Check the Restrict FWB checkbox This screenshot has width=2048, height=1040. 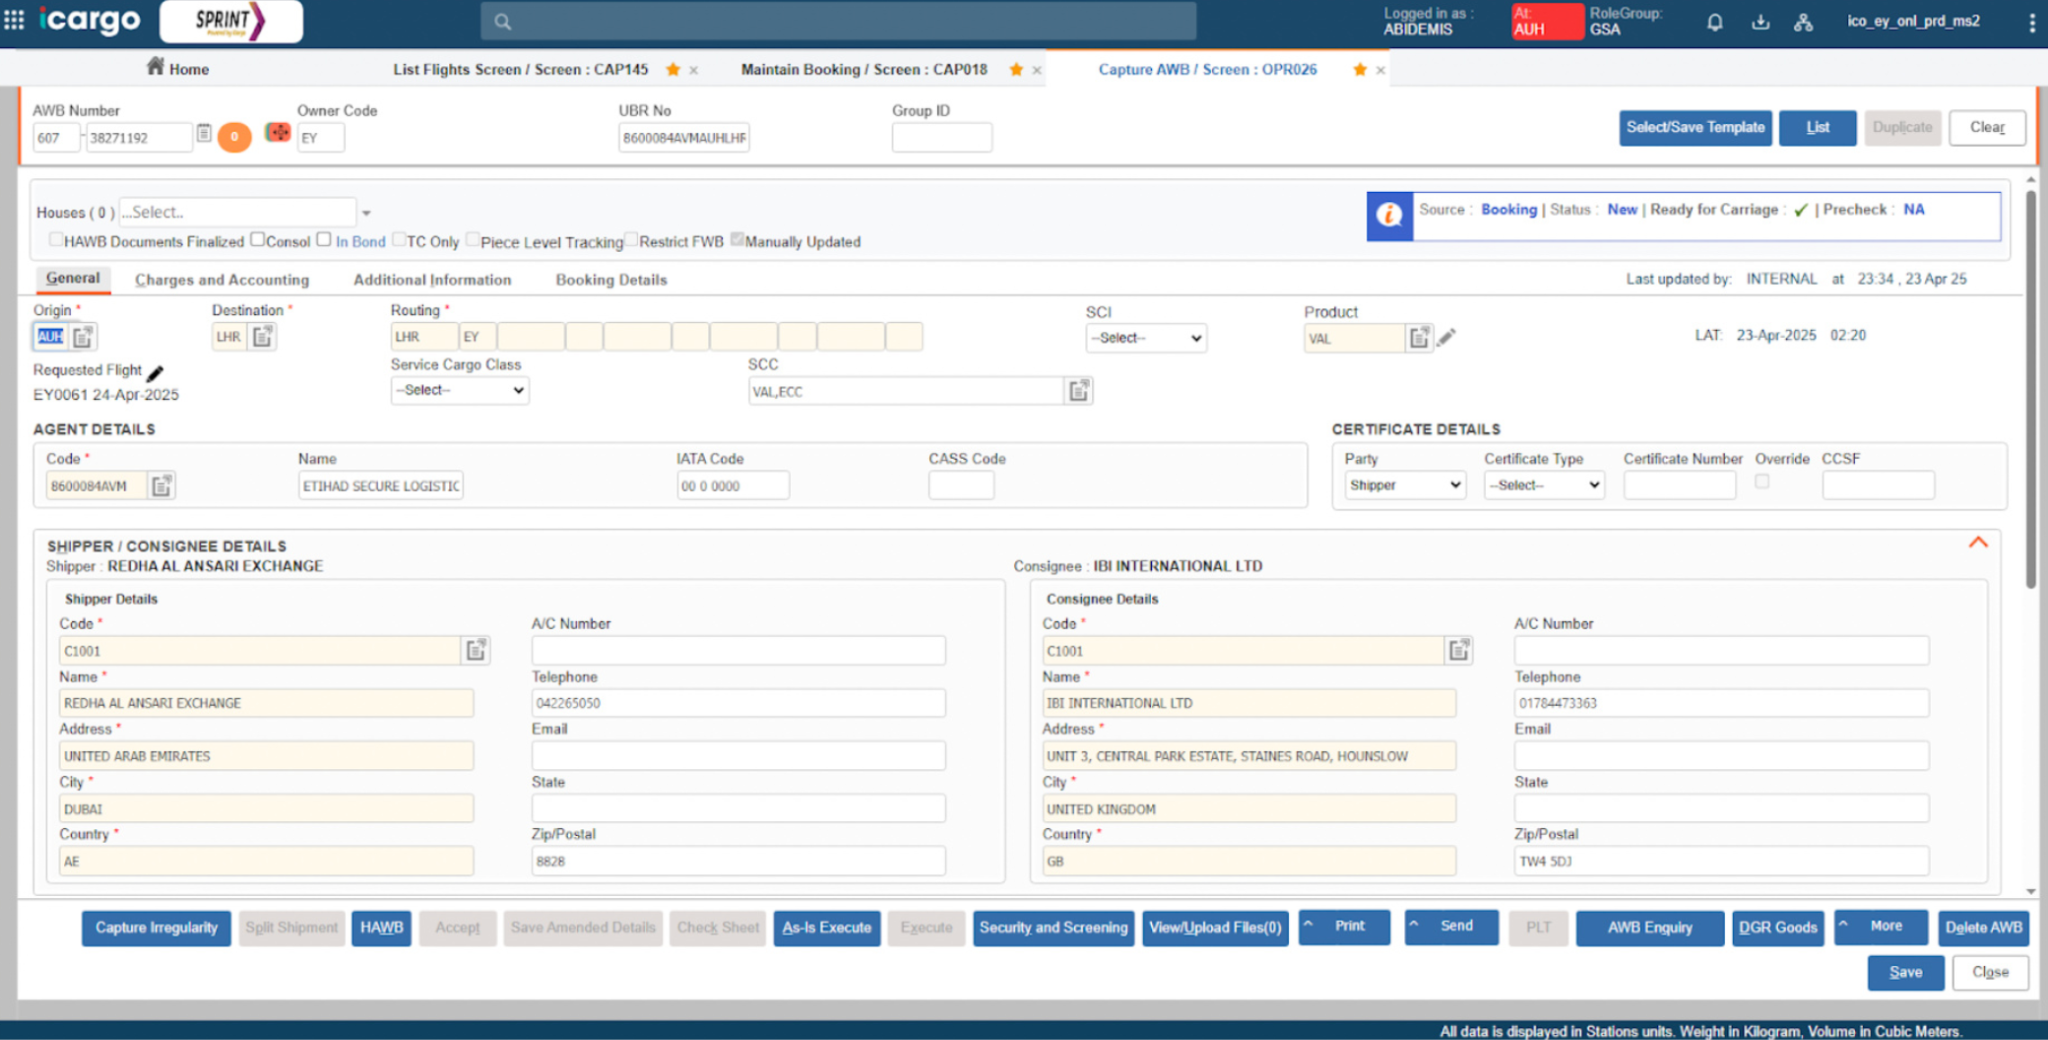pyautogui.click(x=631, y=239)
